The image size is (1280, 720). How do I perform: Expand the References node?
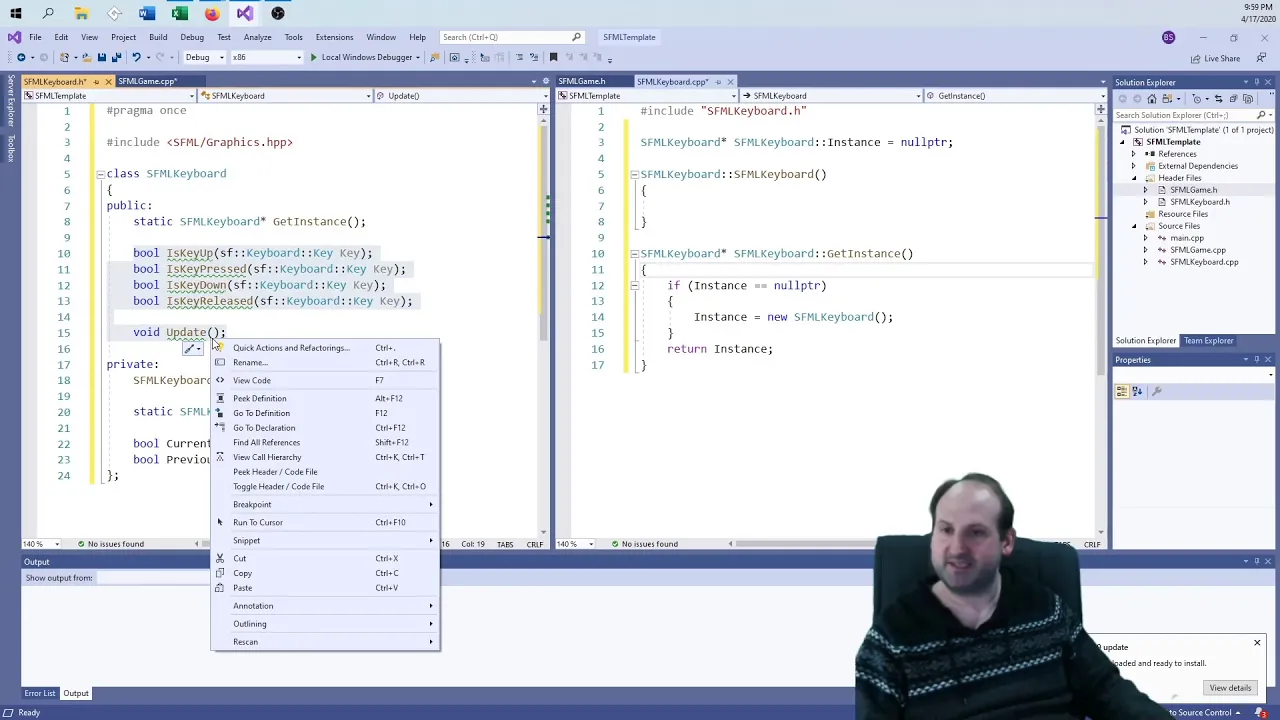coord(1134,154)
